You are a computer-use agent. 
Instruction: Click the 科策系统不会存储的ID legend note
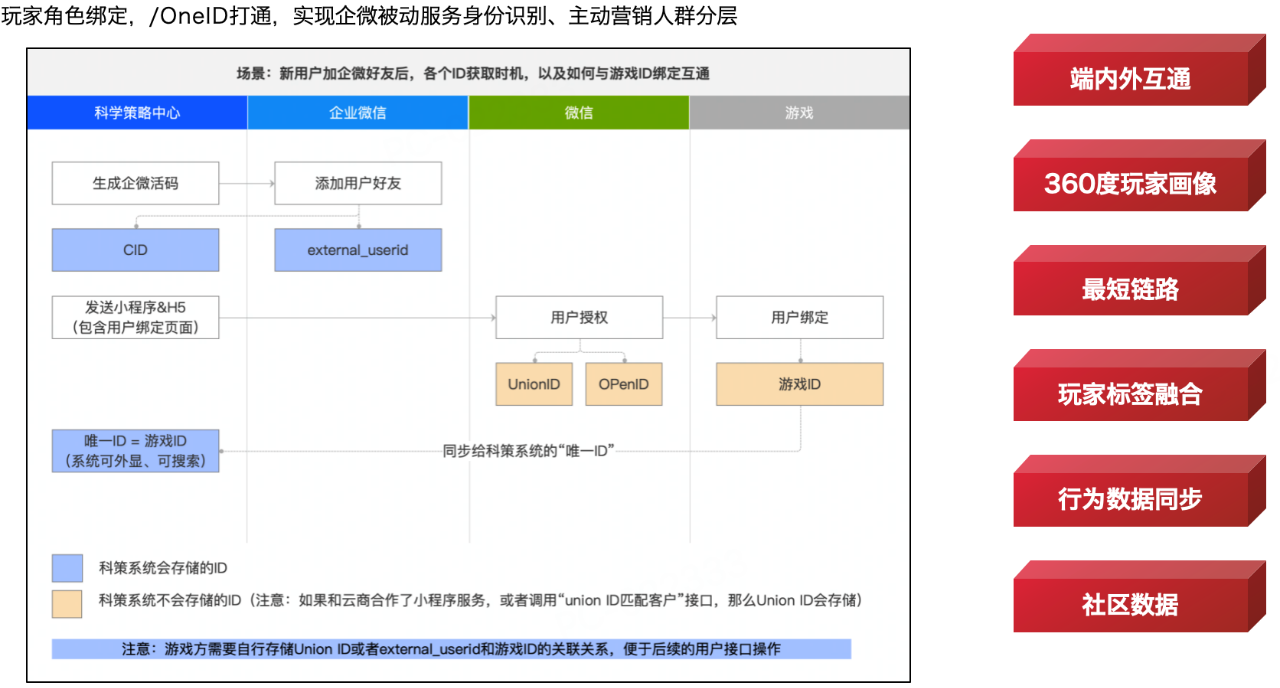[x=480, y=601]
